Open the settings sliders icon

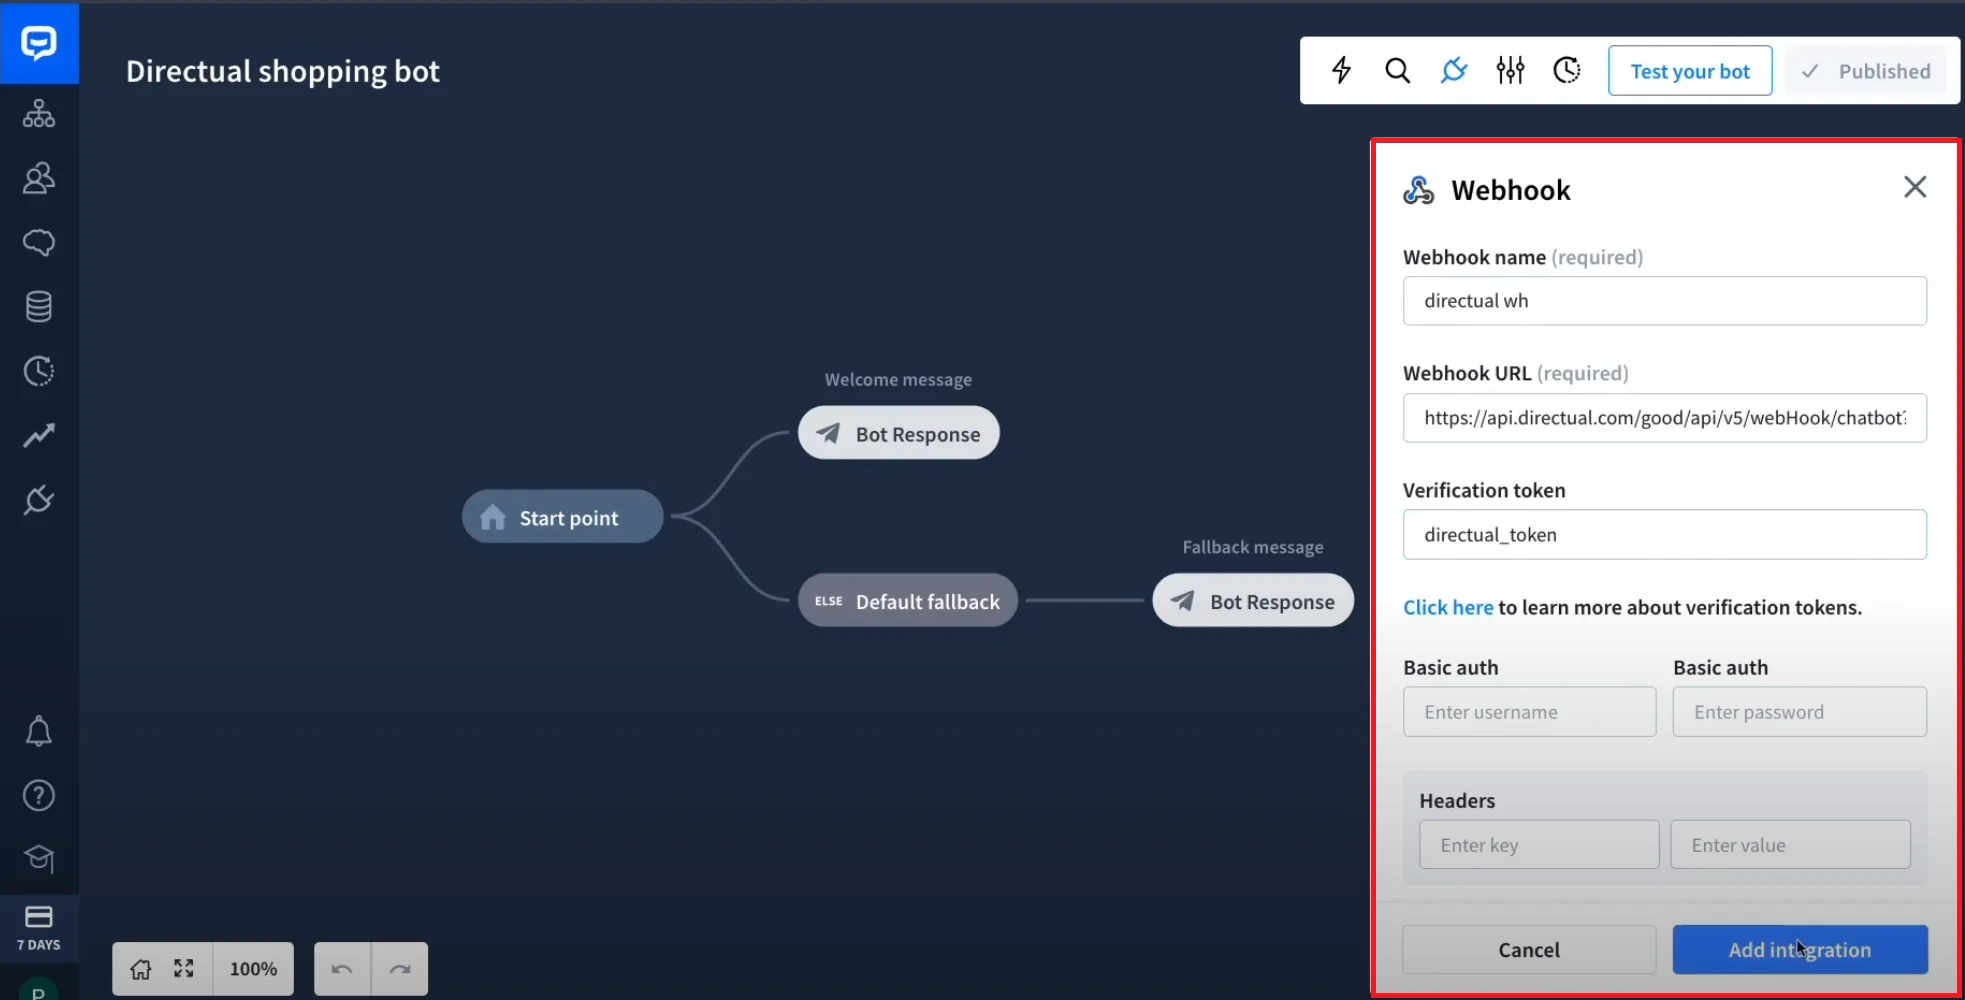click(x=1510, y=70)
